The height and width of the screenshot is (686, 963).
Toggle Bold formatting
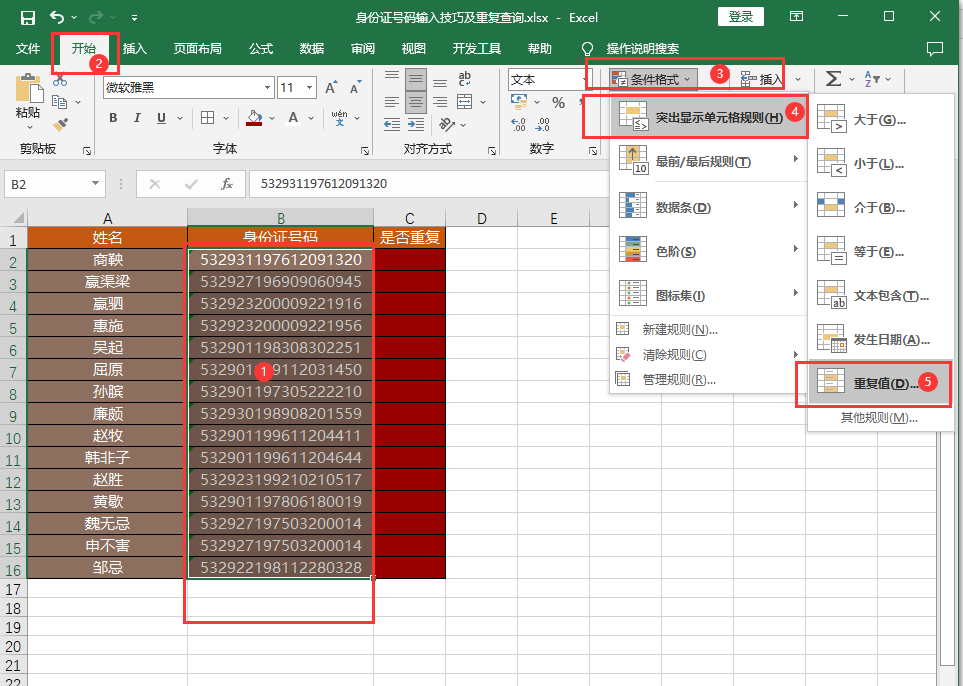(x=113, y=118)
